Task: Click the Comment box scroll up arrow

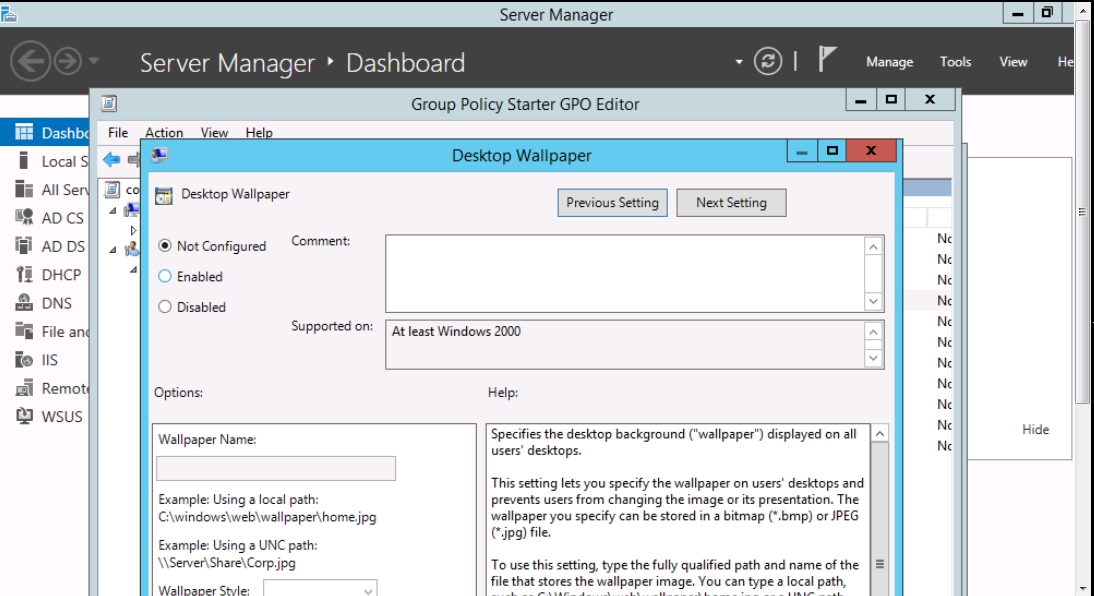Action: tap(874, 247)
